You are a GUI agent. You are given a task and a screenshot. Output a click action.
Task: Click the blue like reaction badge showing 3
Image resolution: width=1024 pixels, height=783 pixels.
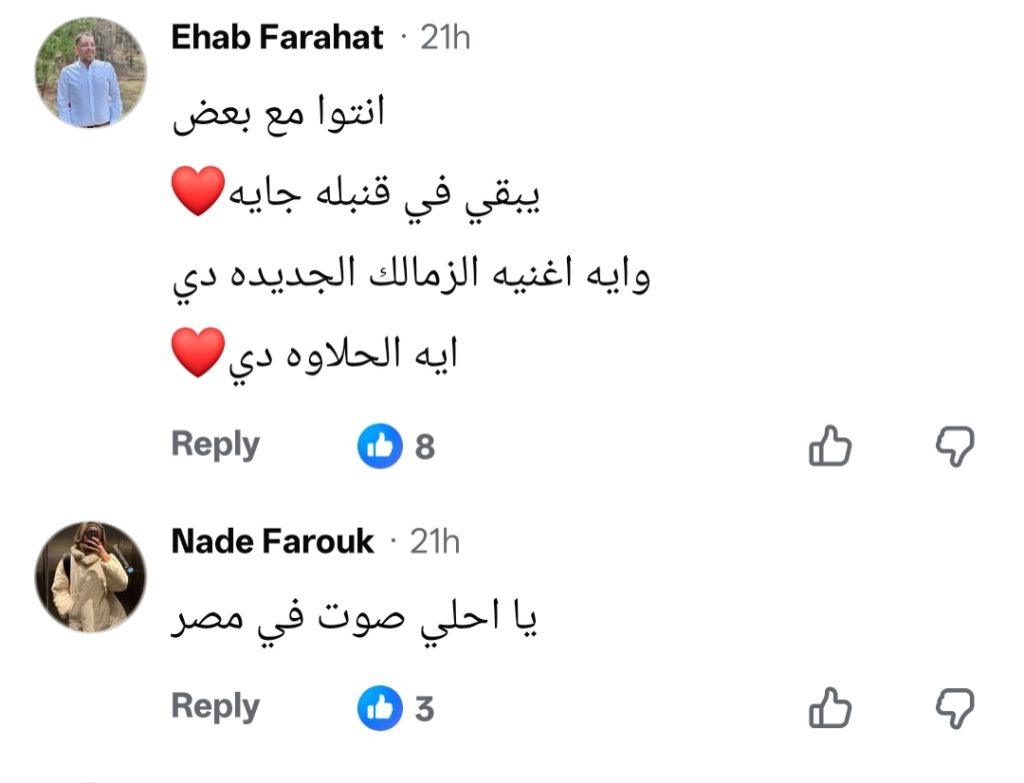coord(380,706)
